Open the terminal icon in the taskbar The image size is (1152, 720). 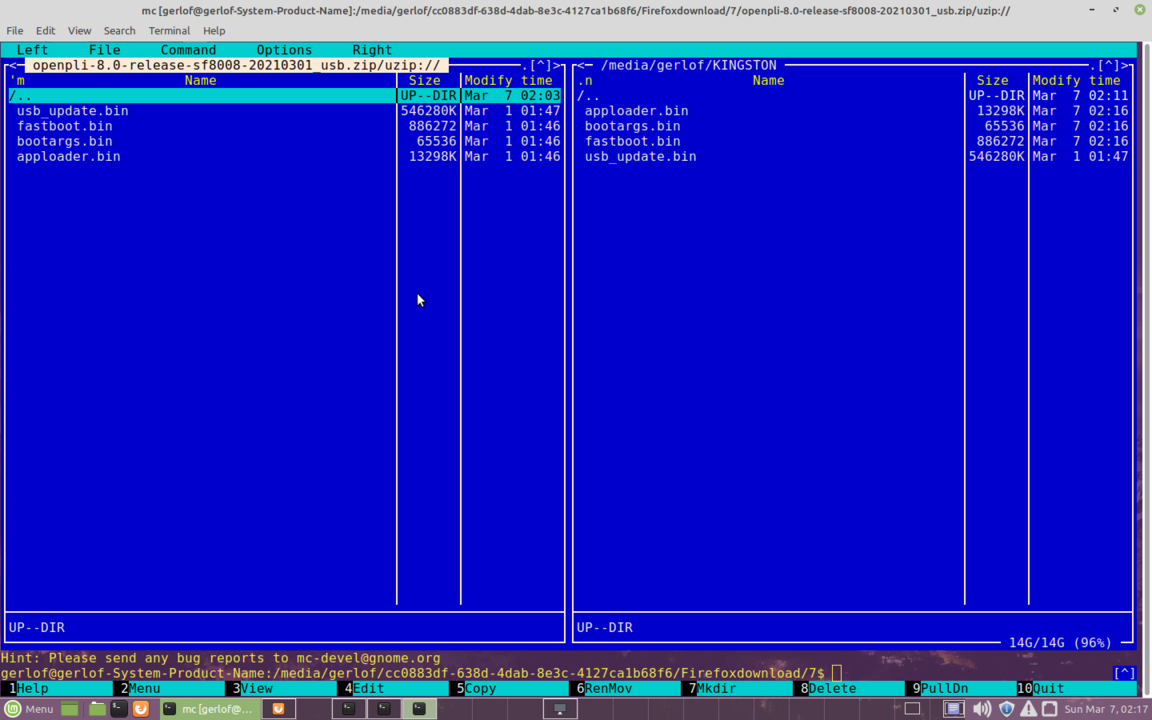(117, 709)
